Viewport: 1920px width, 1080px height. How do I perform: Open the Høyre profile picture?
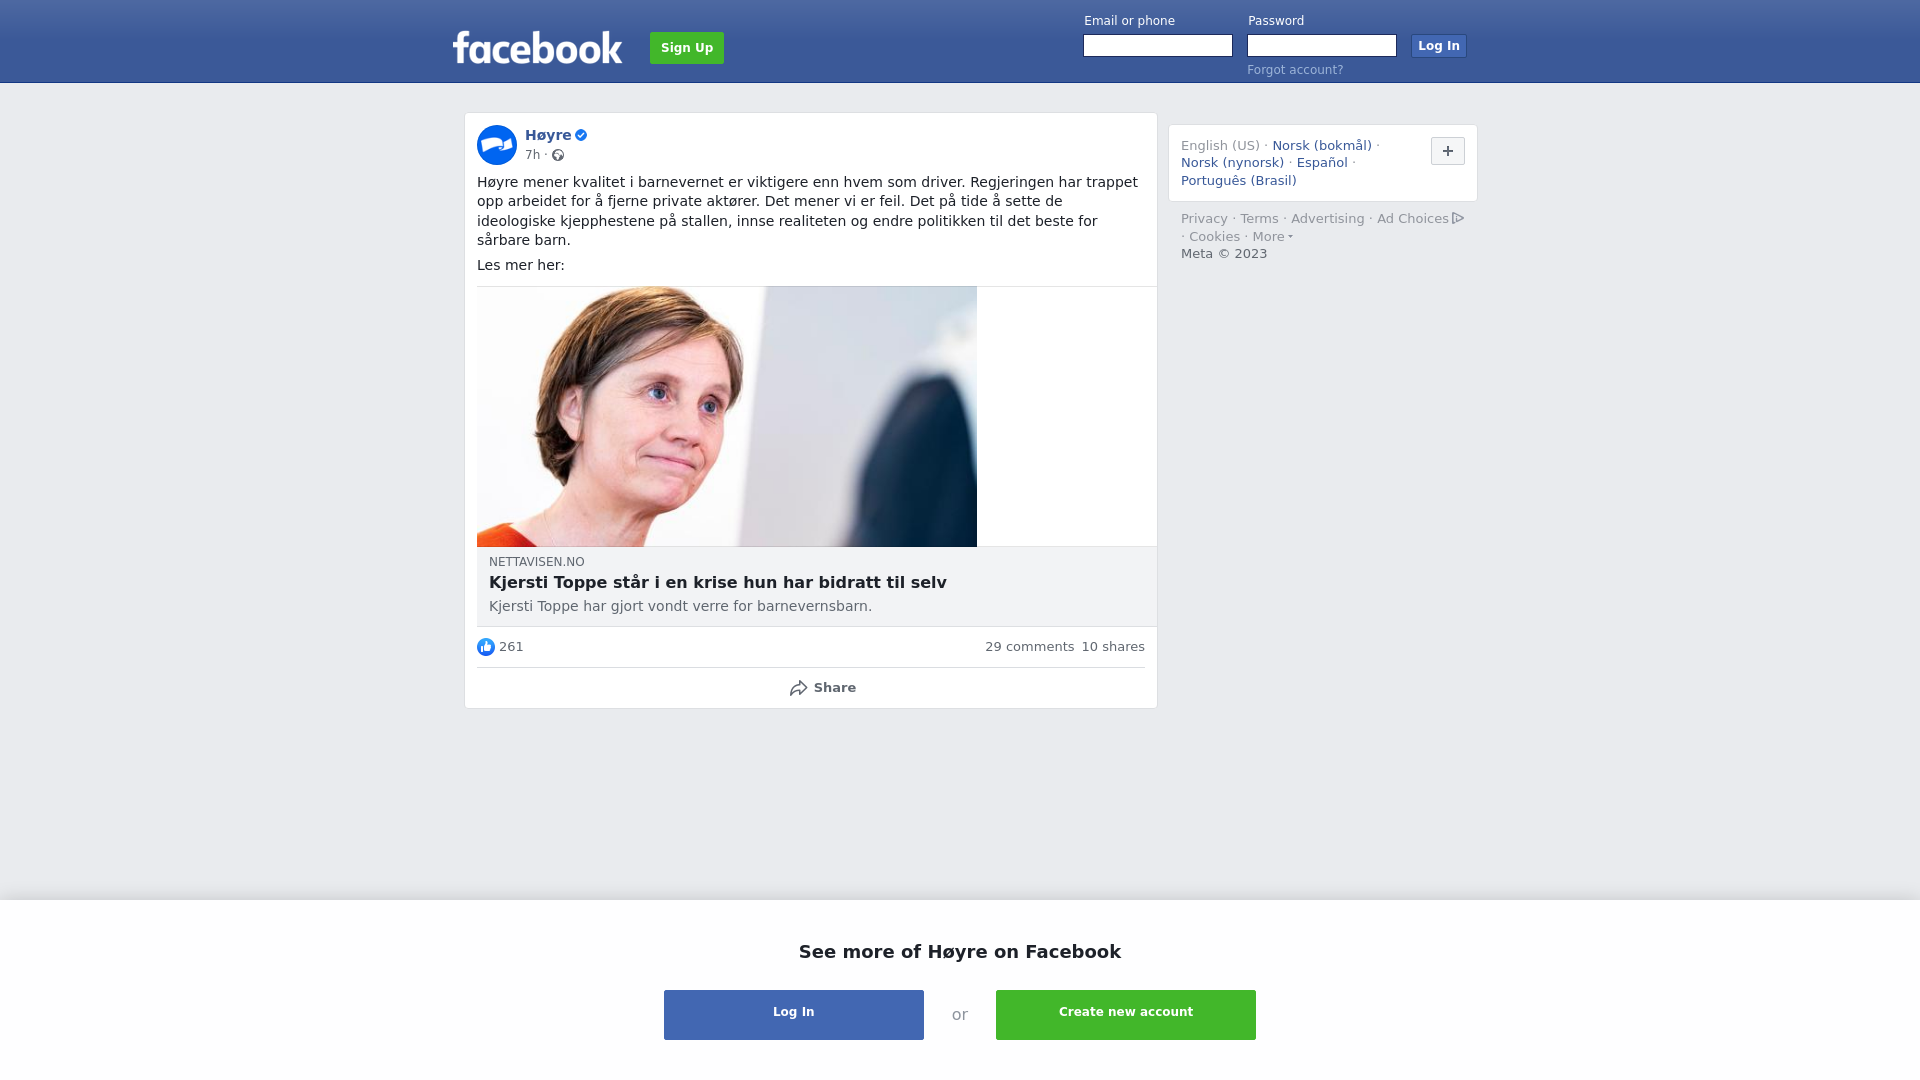[497, 145]
